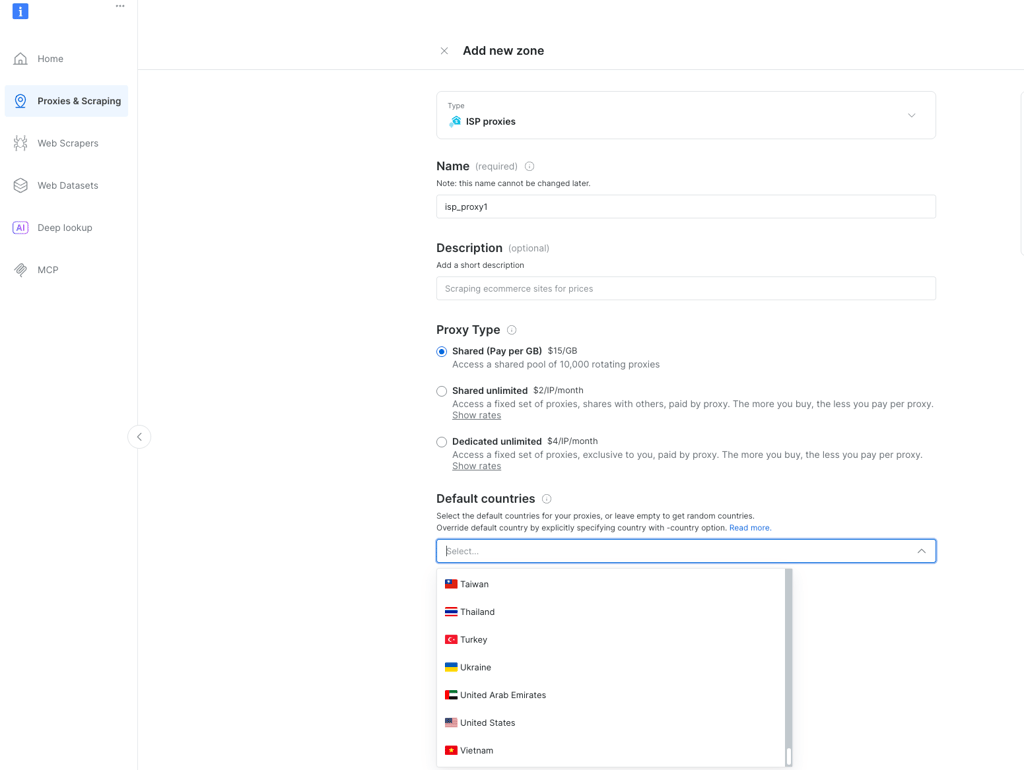Click the United States flag icon
Viewport: 1024px width, 770px height.
[451, 722]
